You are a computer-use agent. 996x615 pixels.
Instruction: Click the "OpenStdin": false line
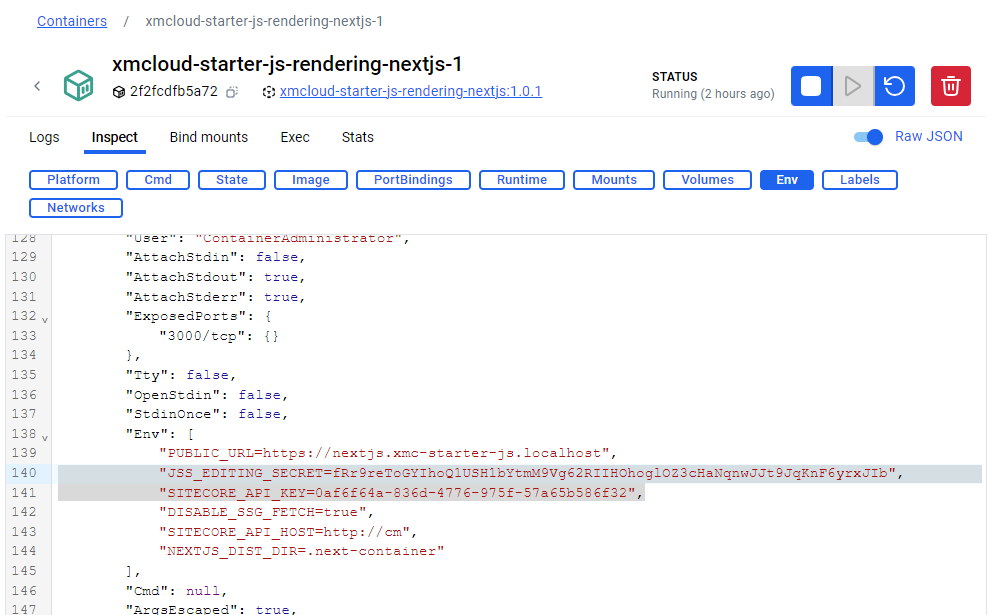click(x=207, y=395)
